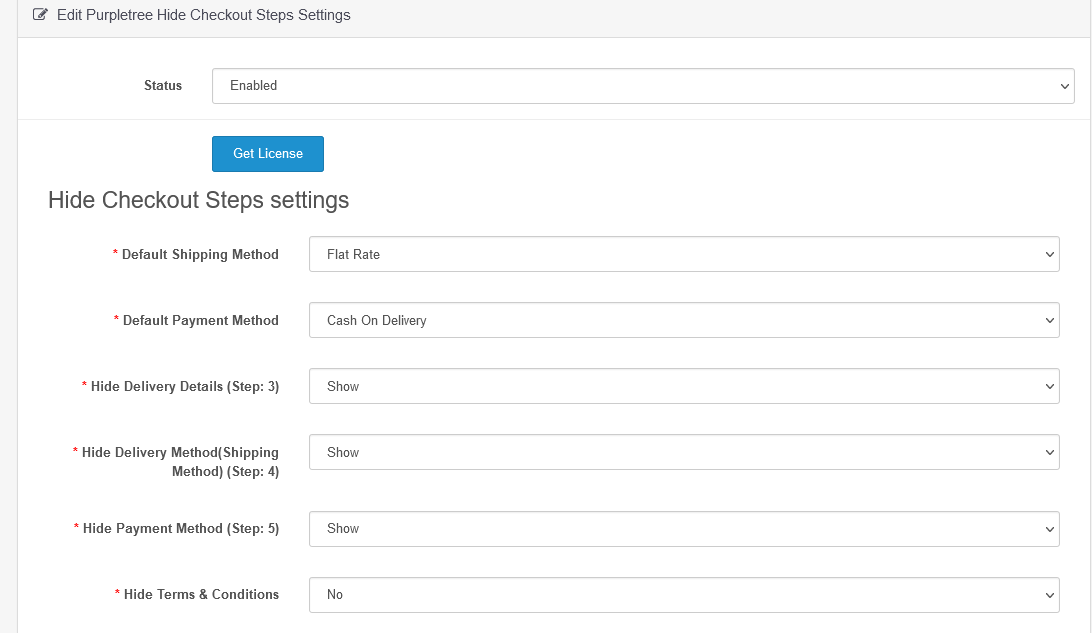Click the pencil edit icon in header
The image size is (1092, 633).
click(x=40, y=15)
